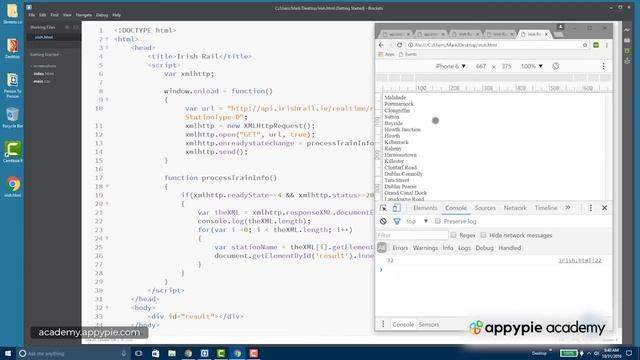Open the File menu in Brackets
640x360 pixels.
tap(32, 15)
